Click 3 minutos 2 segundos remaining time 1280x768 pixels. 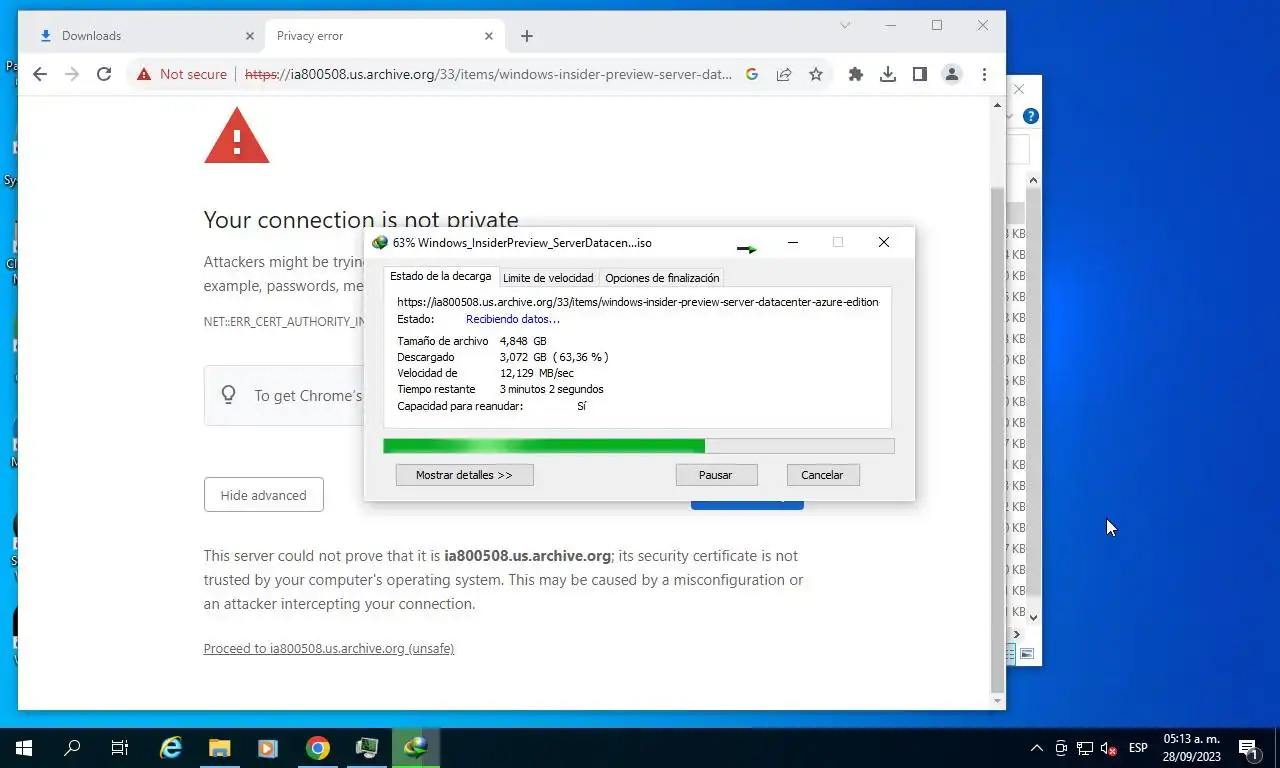pyautogui.click(x=552, y=389)
